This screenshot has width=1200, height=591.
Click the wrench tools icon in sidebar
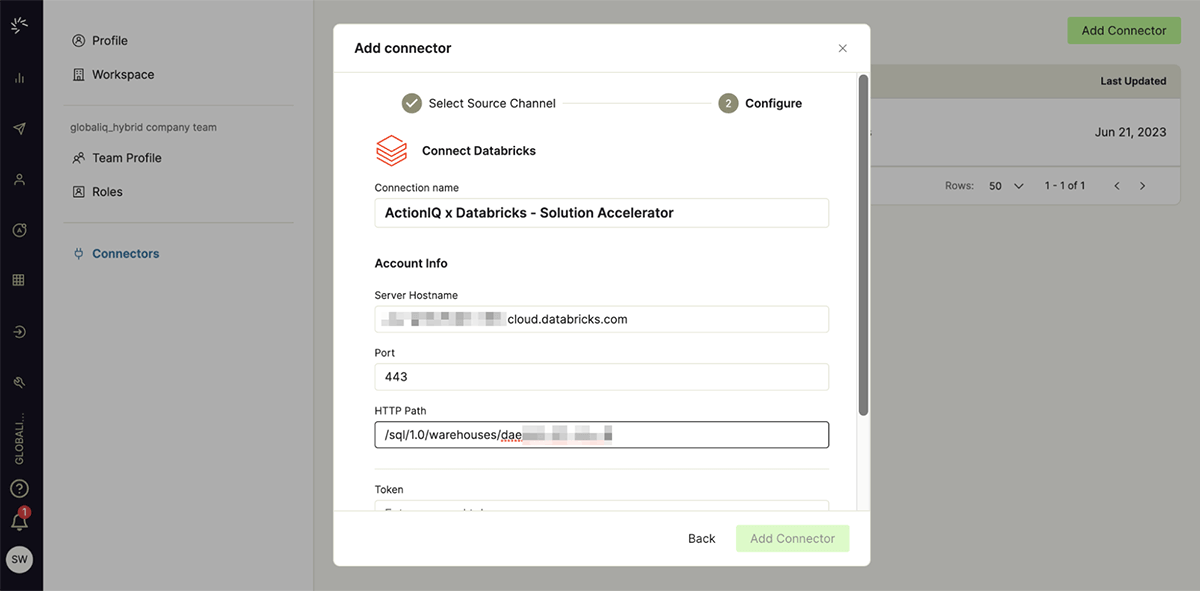click(19, 382)
